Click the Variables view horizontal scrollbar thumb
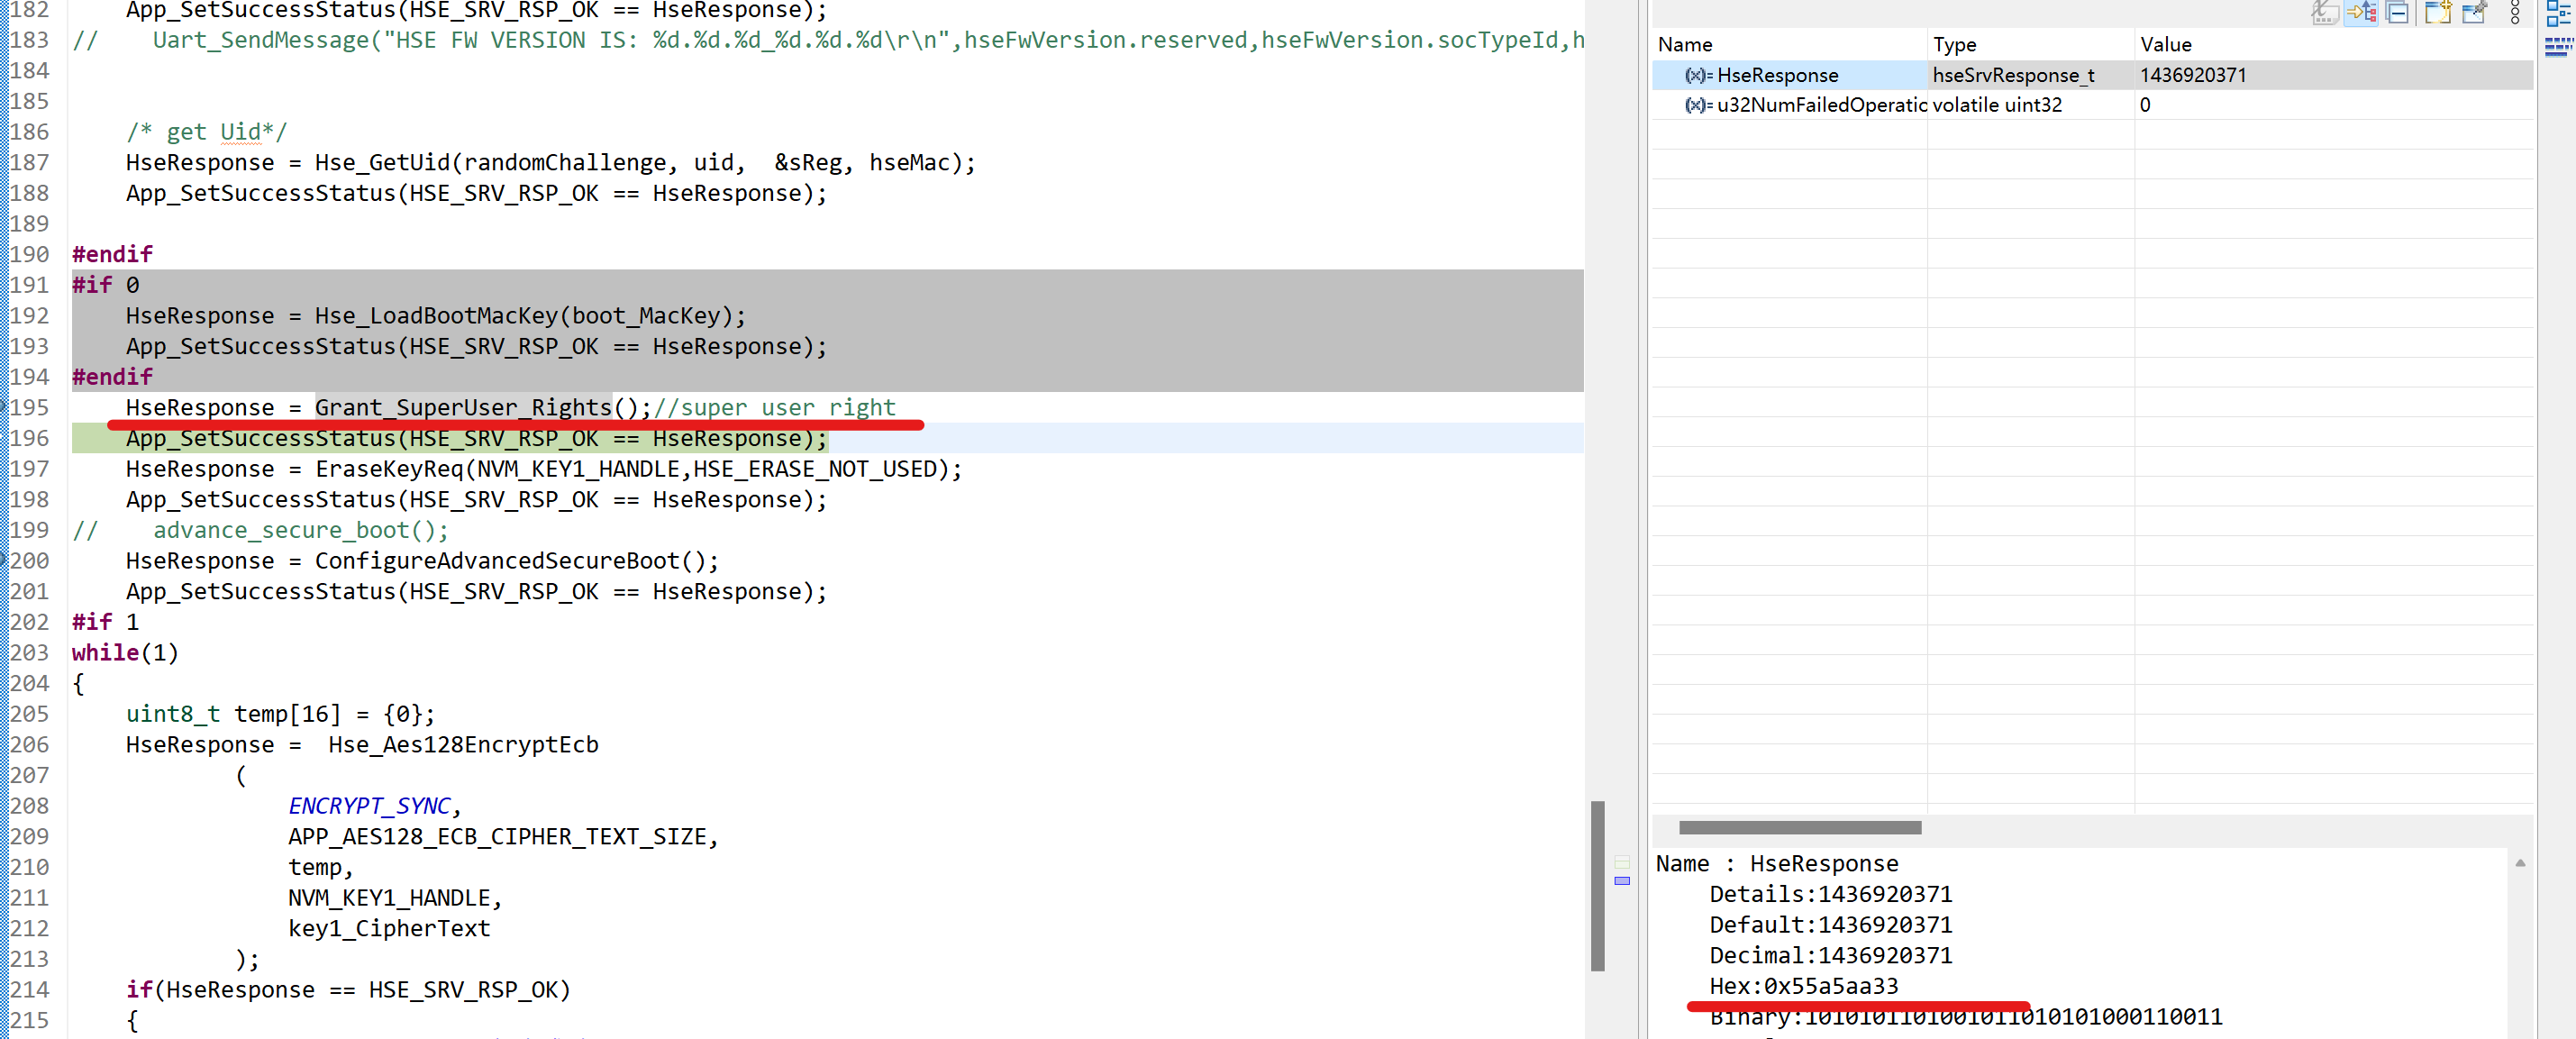Viewport: 2576px width, 1039px height. point(1800,827)
